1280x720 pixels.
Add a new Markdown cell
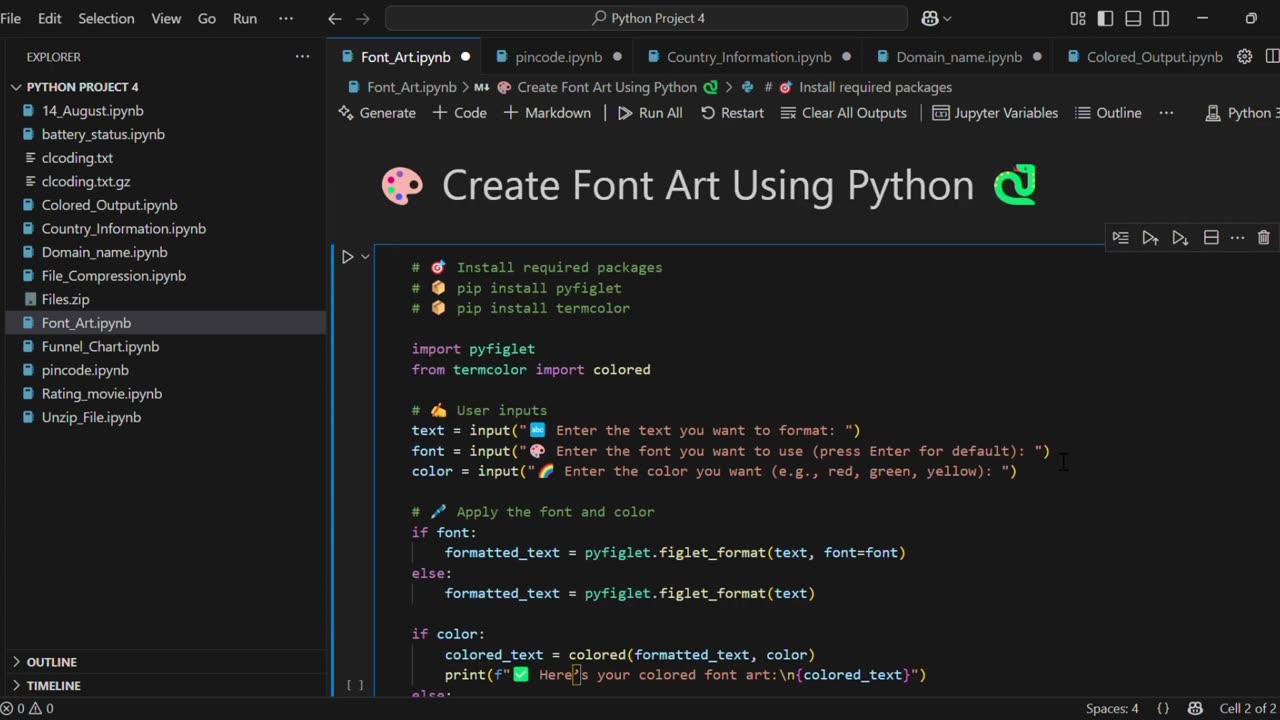click(x=547, y=113)
